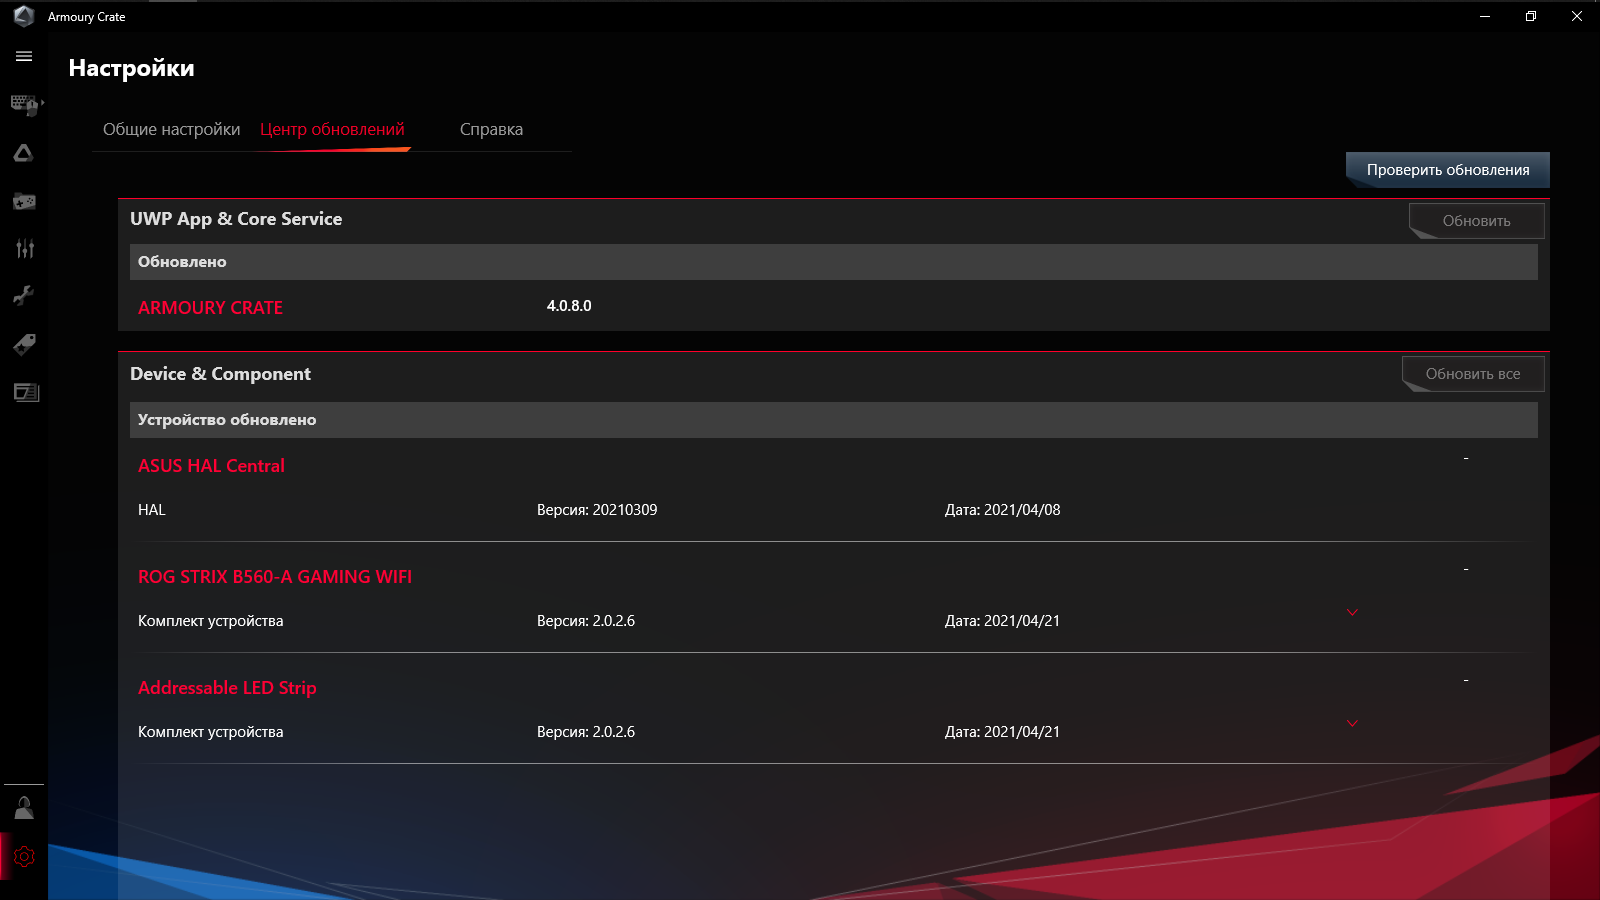Screen dimensions: 1600x900
Task: Click the Device & Component heading
Action: click(x=220, y=374)
